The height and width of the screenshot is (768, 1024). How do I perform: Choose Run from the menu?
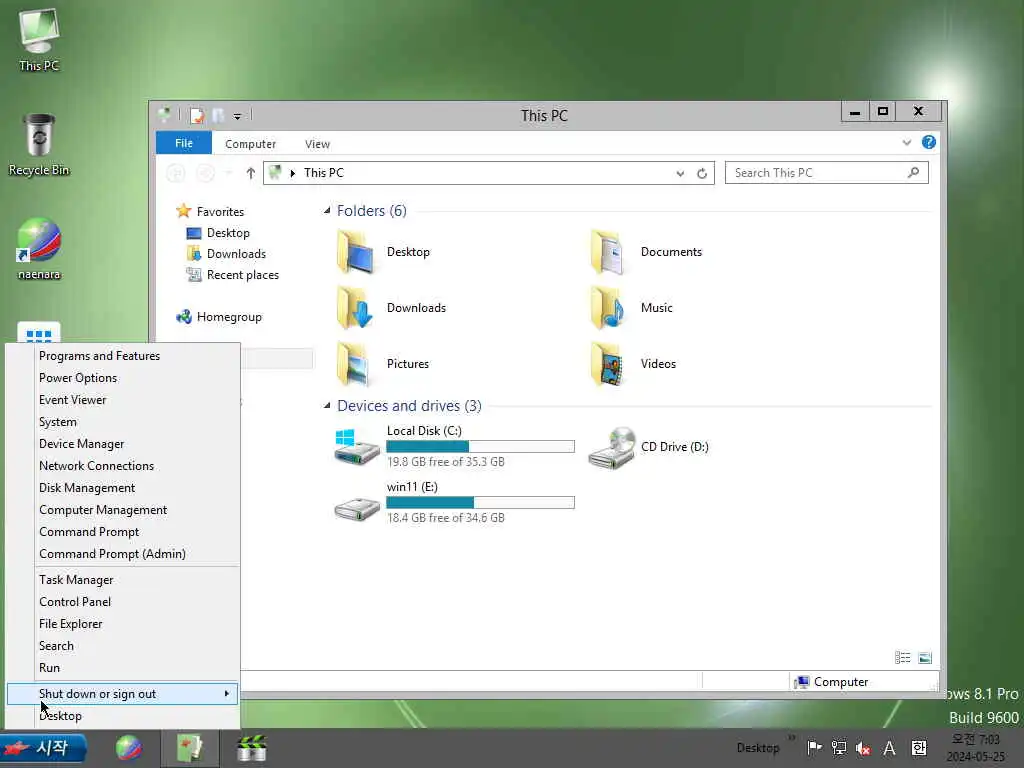(x=123, y=667)
